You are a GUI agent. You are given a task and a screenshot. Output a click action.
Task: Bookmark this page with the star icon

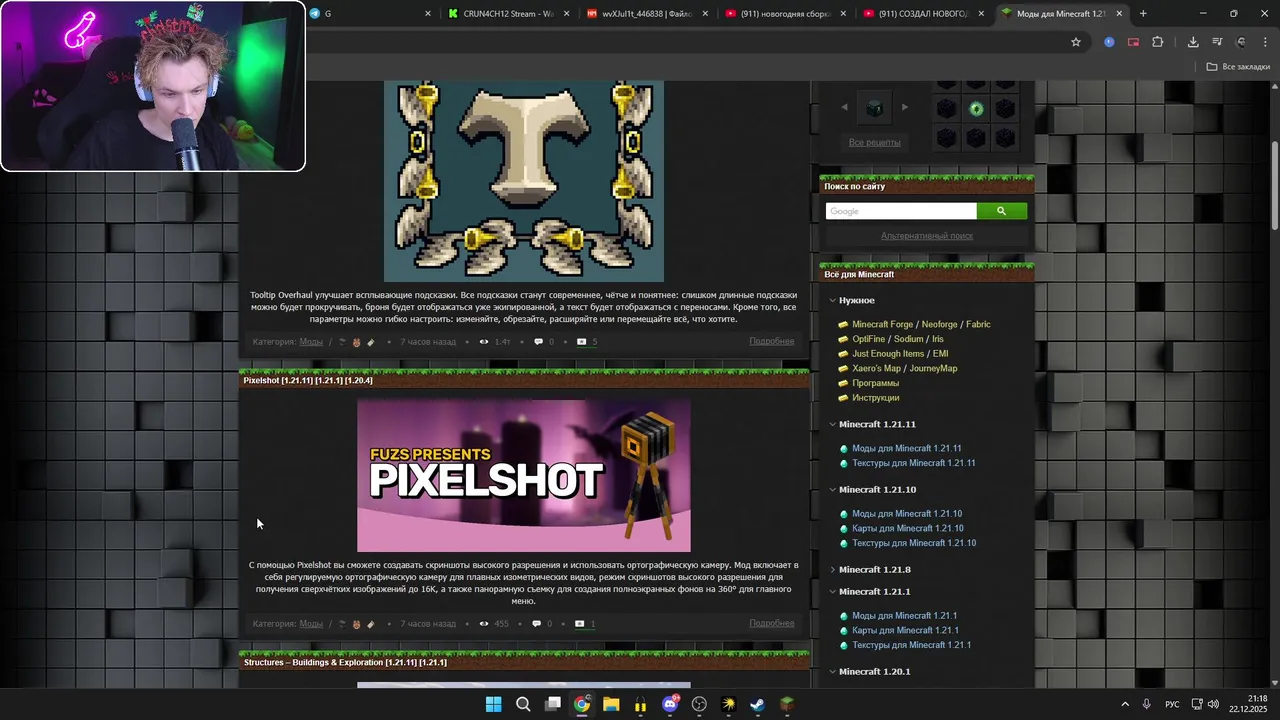1076,42
